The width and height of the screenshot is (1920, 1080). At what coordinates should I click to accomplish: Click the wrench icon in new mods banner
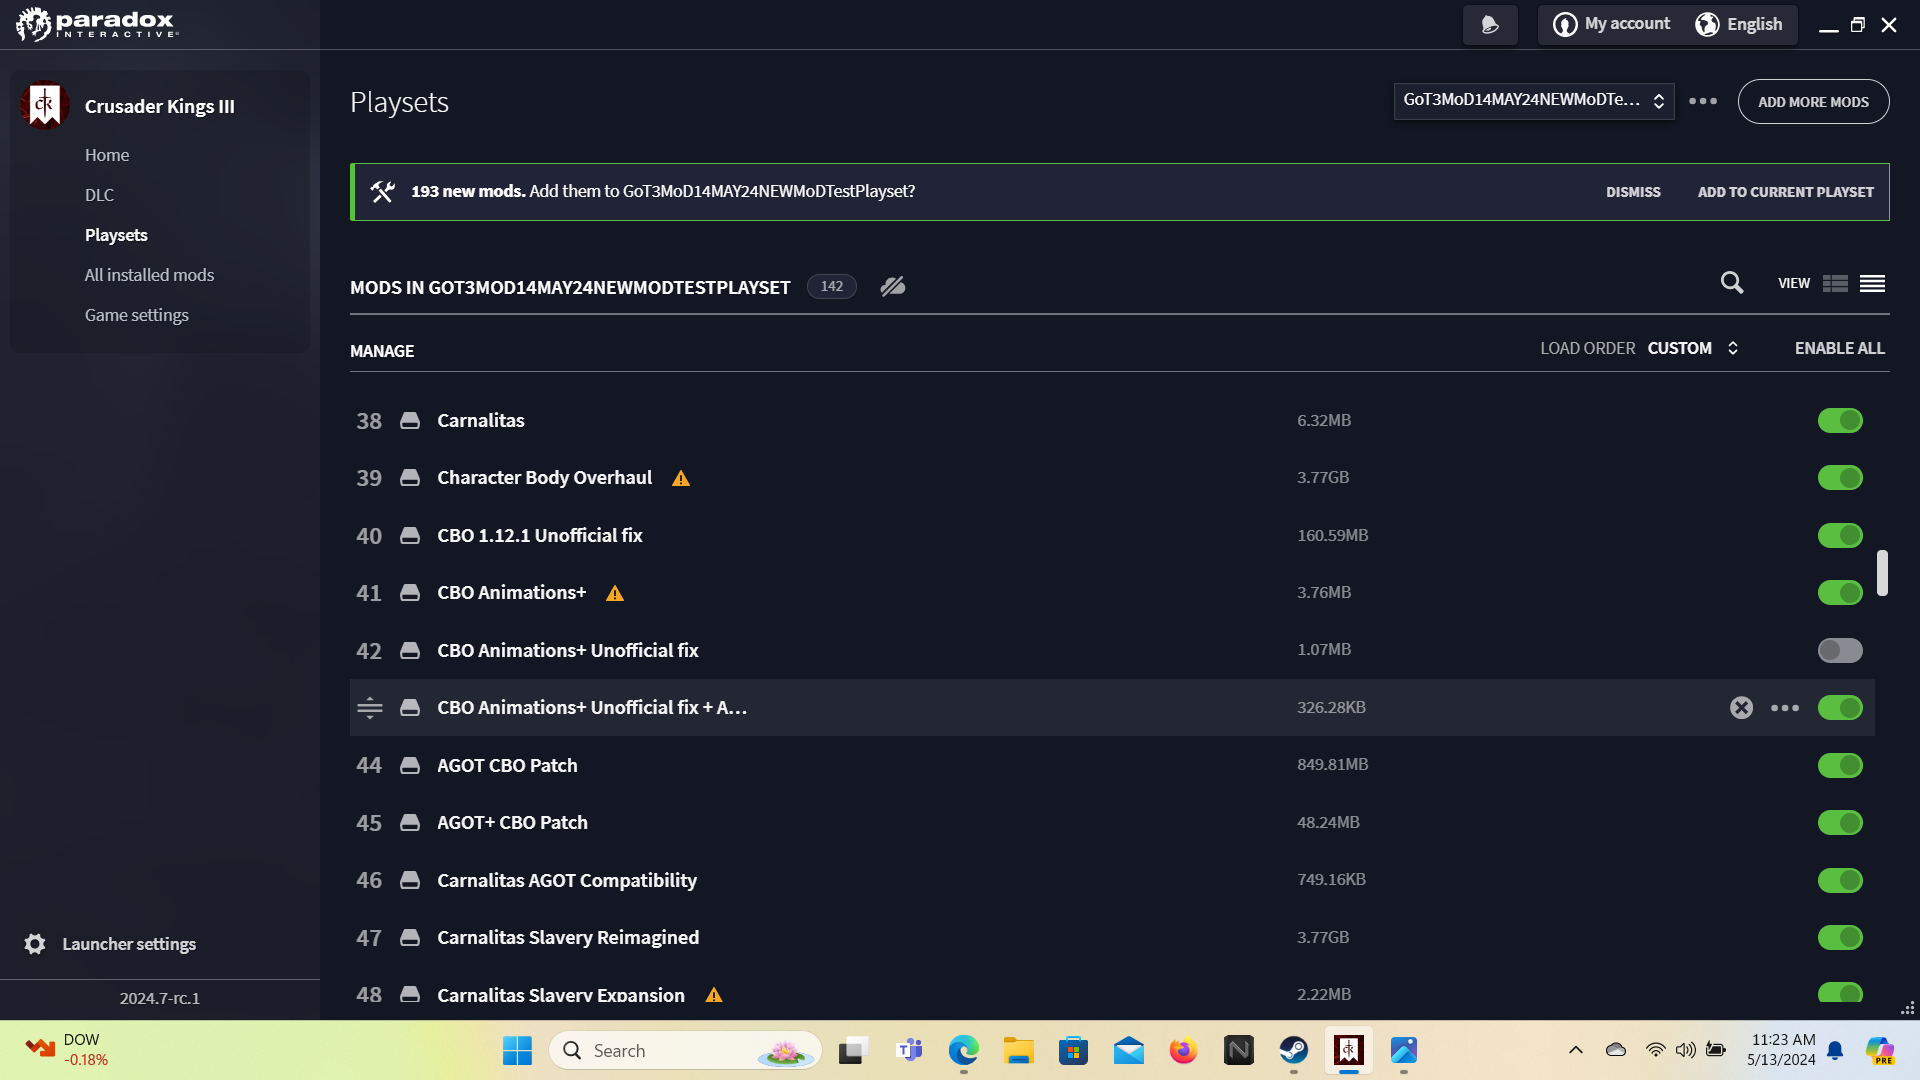(x=382, y=191)
